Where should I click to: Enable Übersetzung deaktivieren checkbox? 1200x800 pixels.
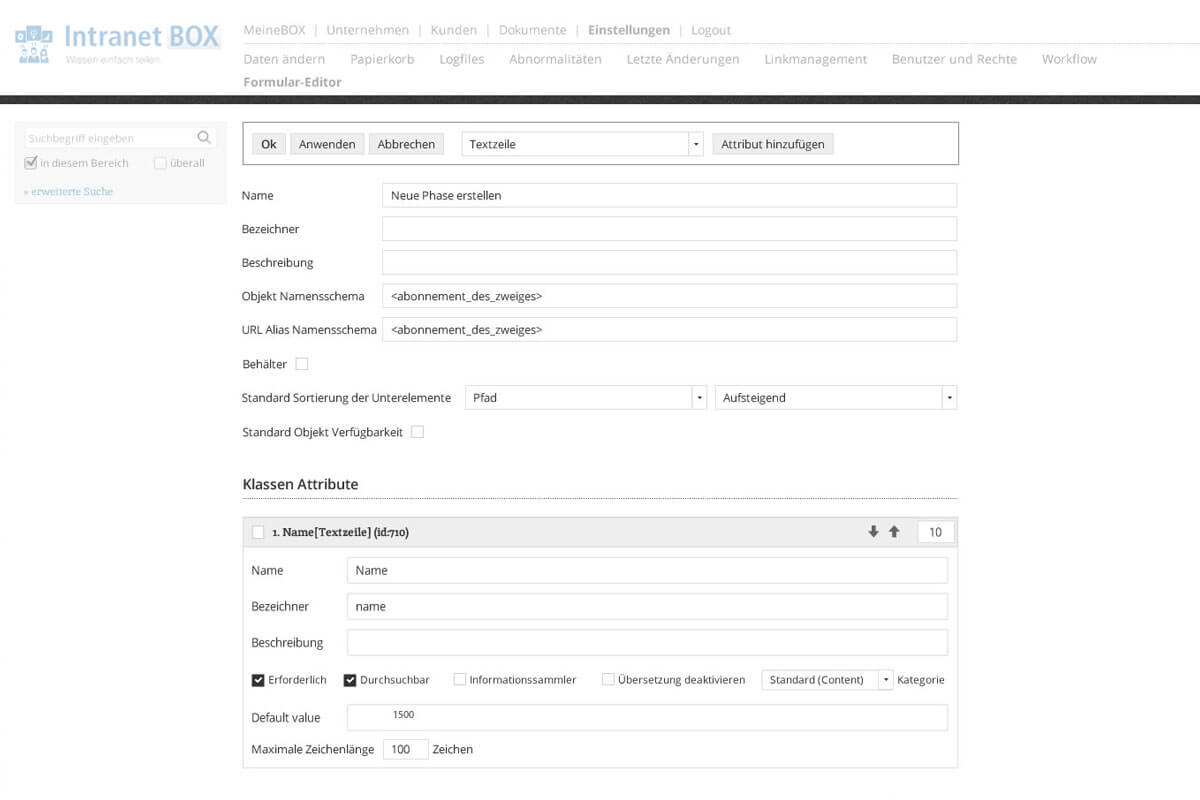tap(608, 680)
